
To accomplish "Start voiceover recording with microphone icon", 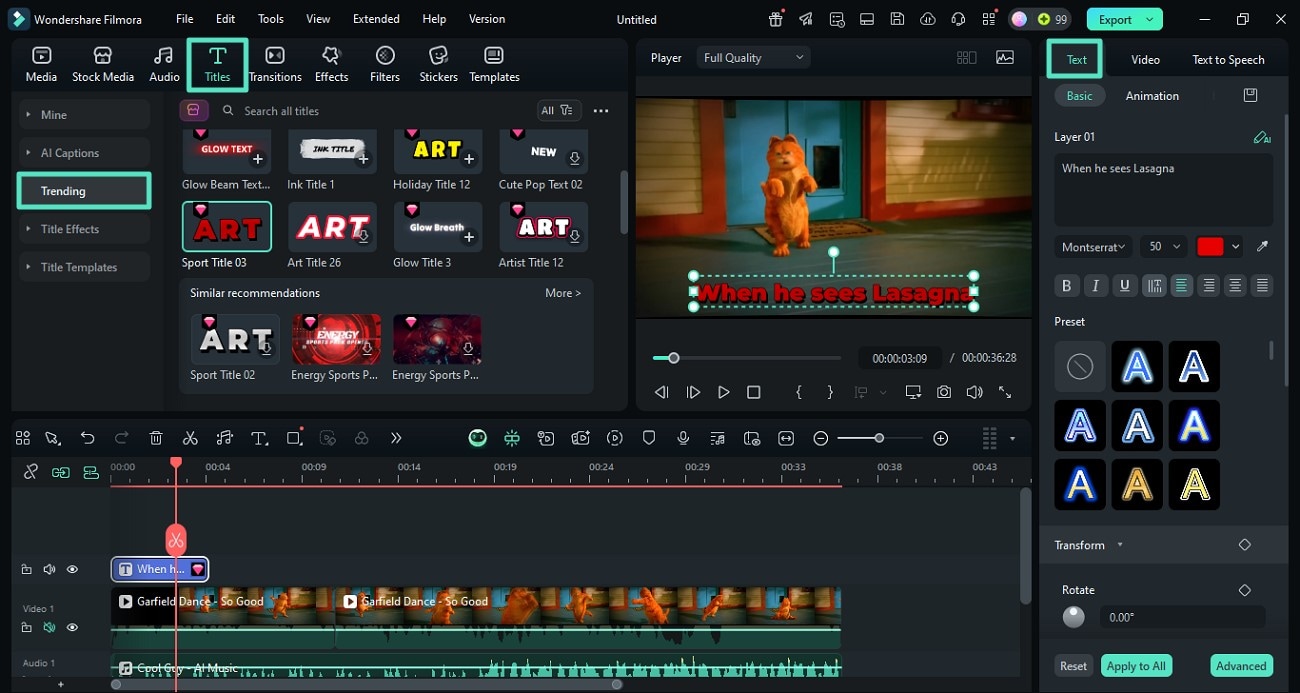I will click(x=683, y=438).
